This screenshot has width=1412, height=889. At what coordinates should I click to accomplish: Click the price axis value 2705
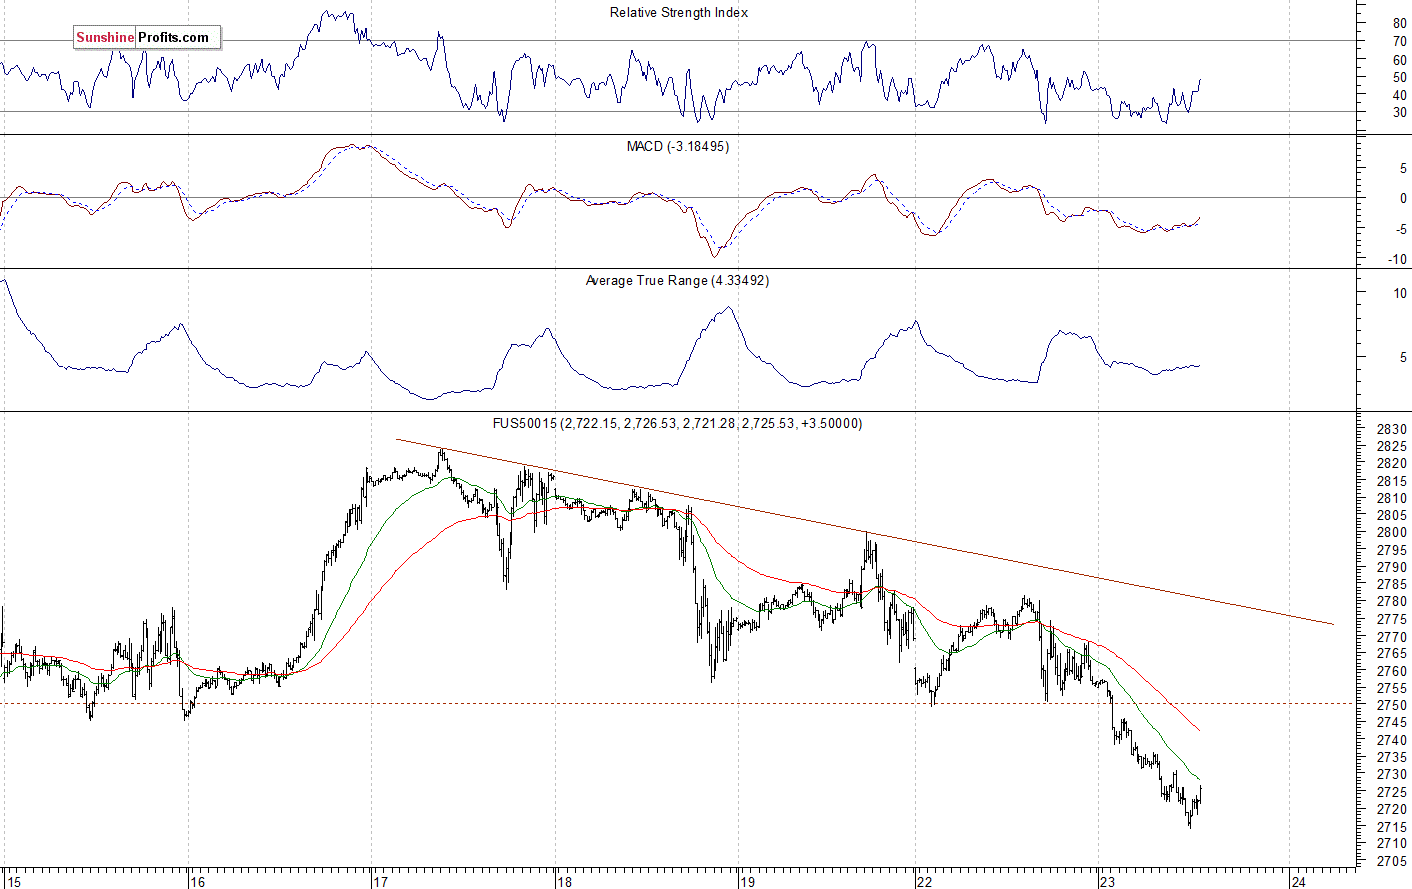[1392, 861]
